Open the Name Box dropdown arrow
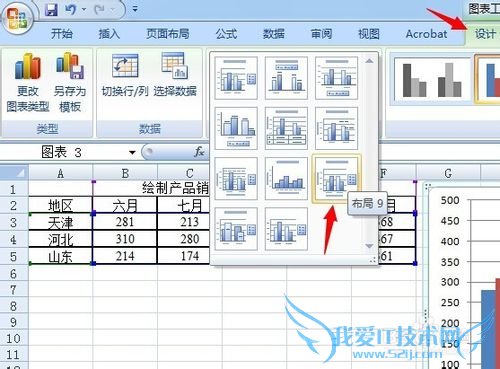Image resolution: width=500 pixels, height=369 pixels. [132, 153]
